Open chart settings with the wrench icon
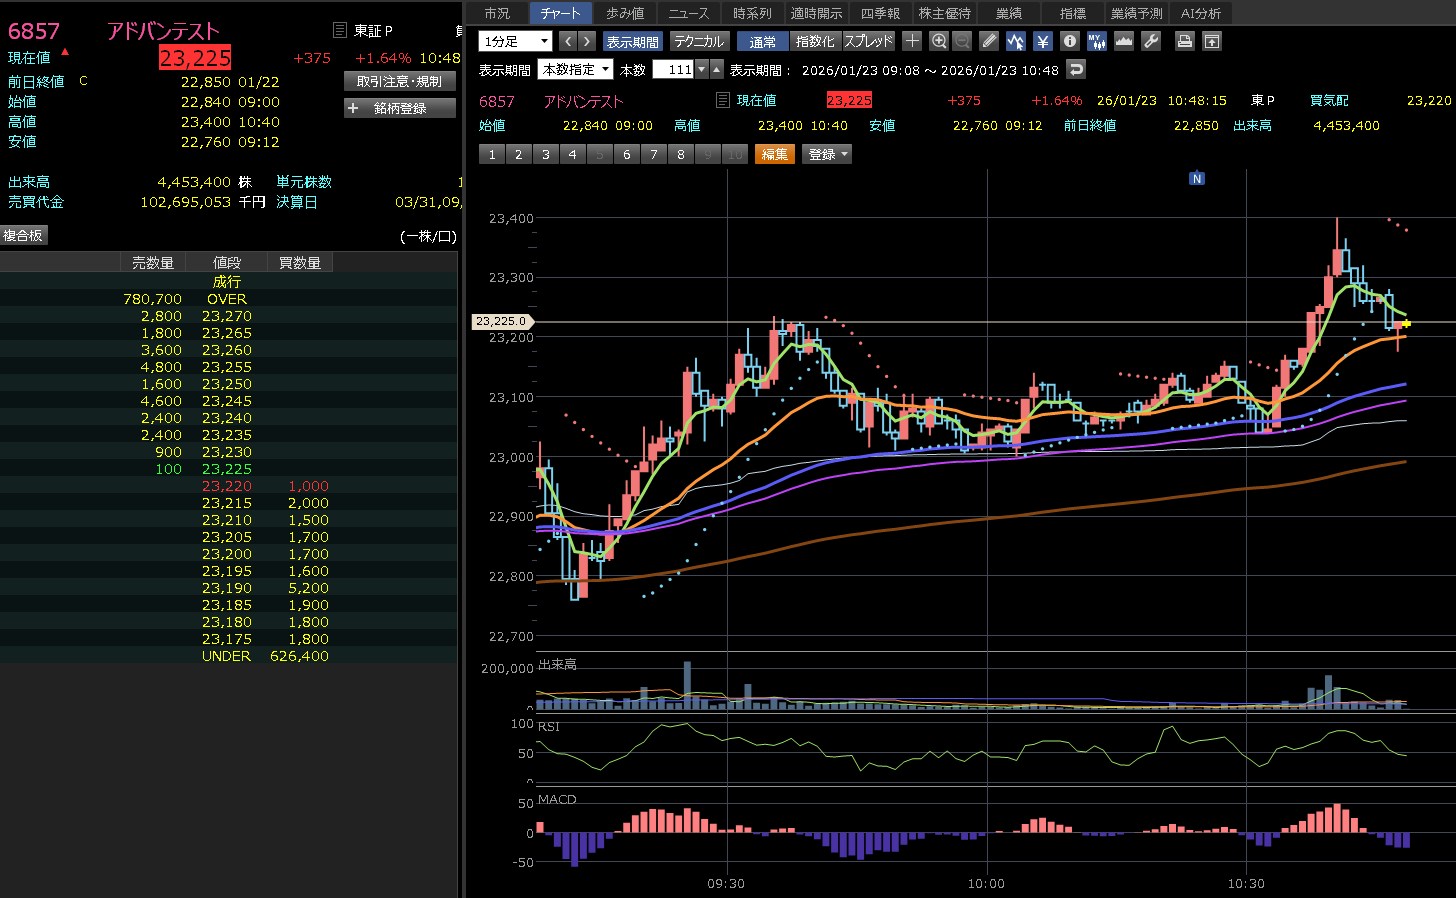Viewport: 1456px width, 898px height. [1151, 41]
